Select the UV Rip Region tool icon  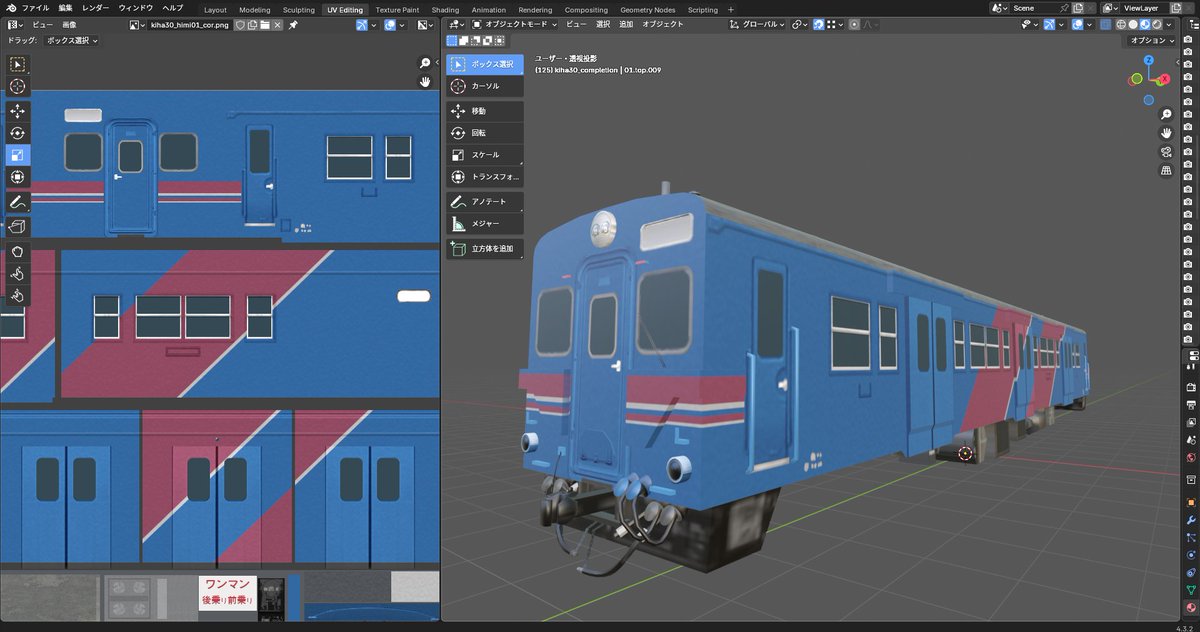coord(18,227)
